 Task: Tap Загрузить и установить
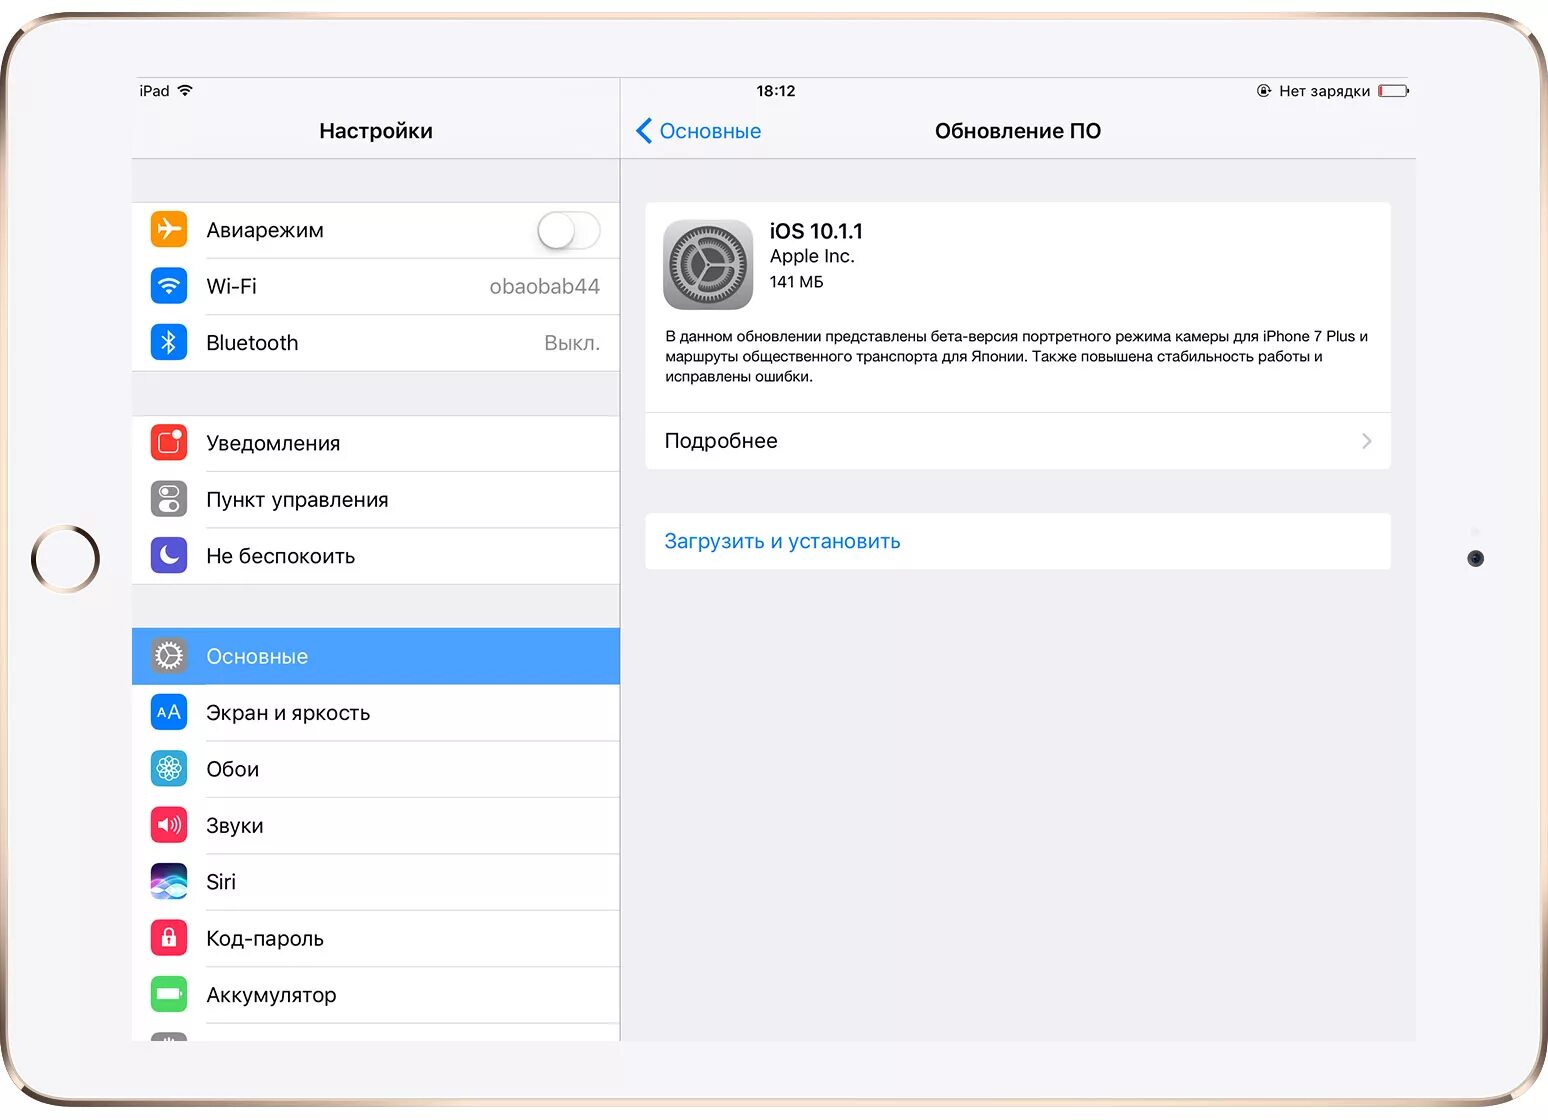[1018, 541]
